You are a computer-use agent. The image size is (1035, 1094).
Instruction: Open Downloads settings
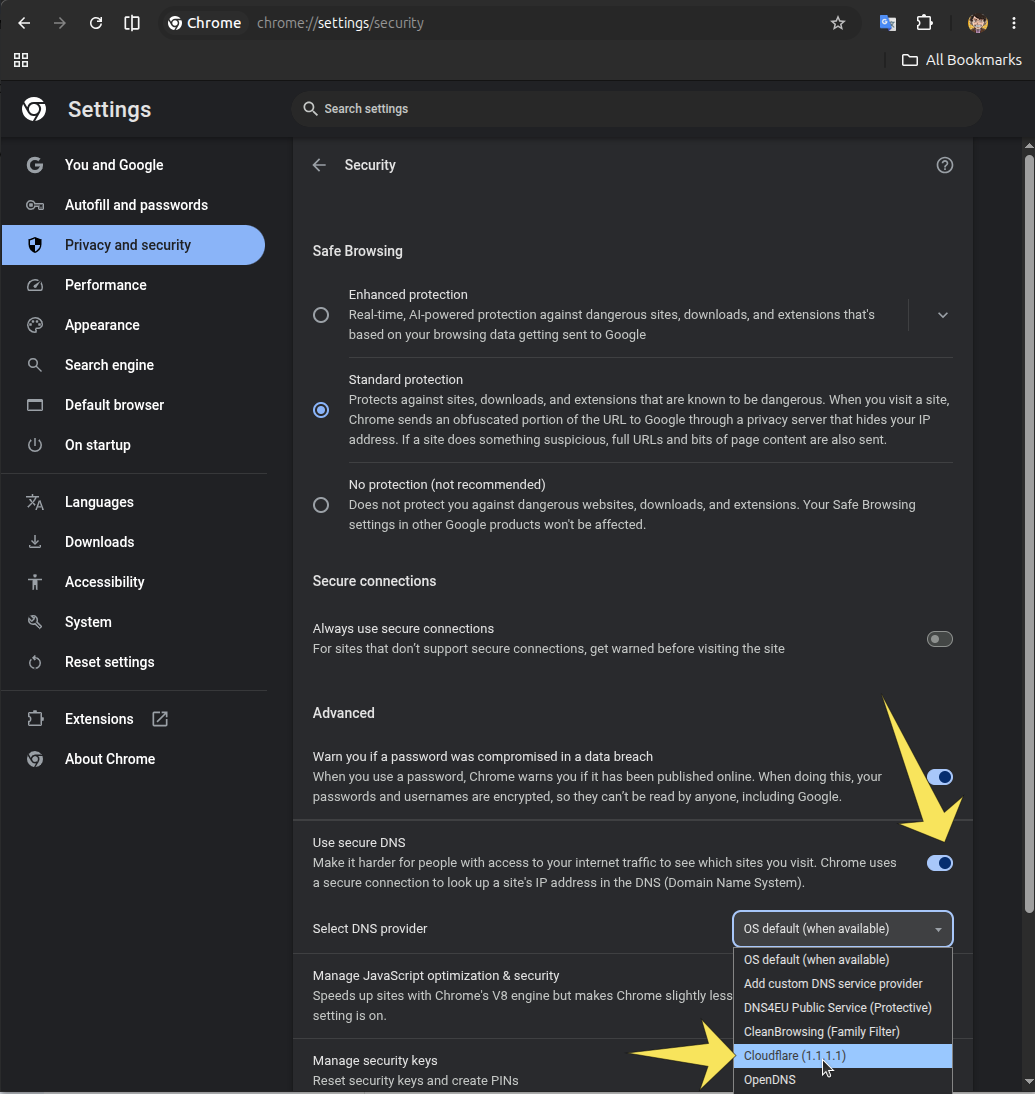point(133,541)
